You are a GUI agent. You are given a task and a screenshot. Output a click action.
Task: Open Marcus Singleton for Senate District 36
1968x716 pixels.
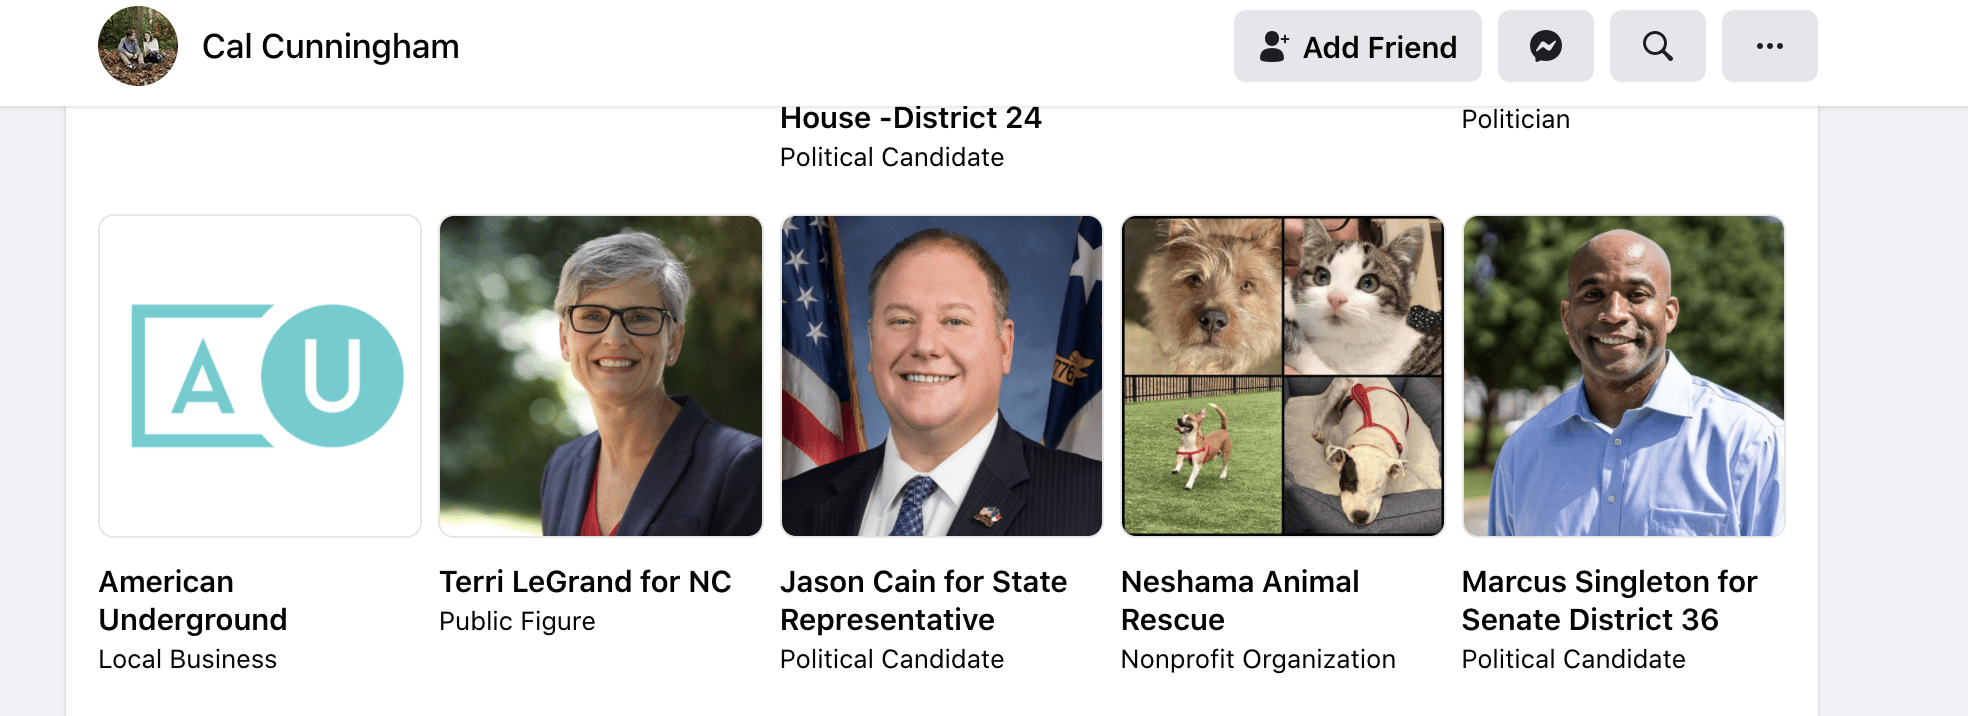coord(1609,600)
